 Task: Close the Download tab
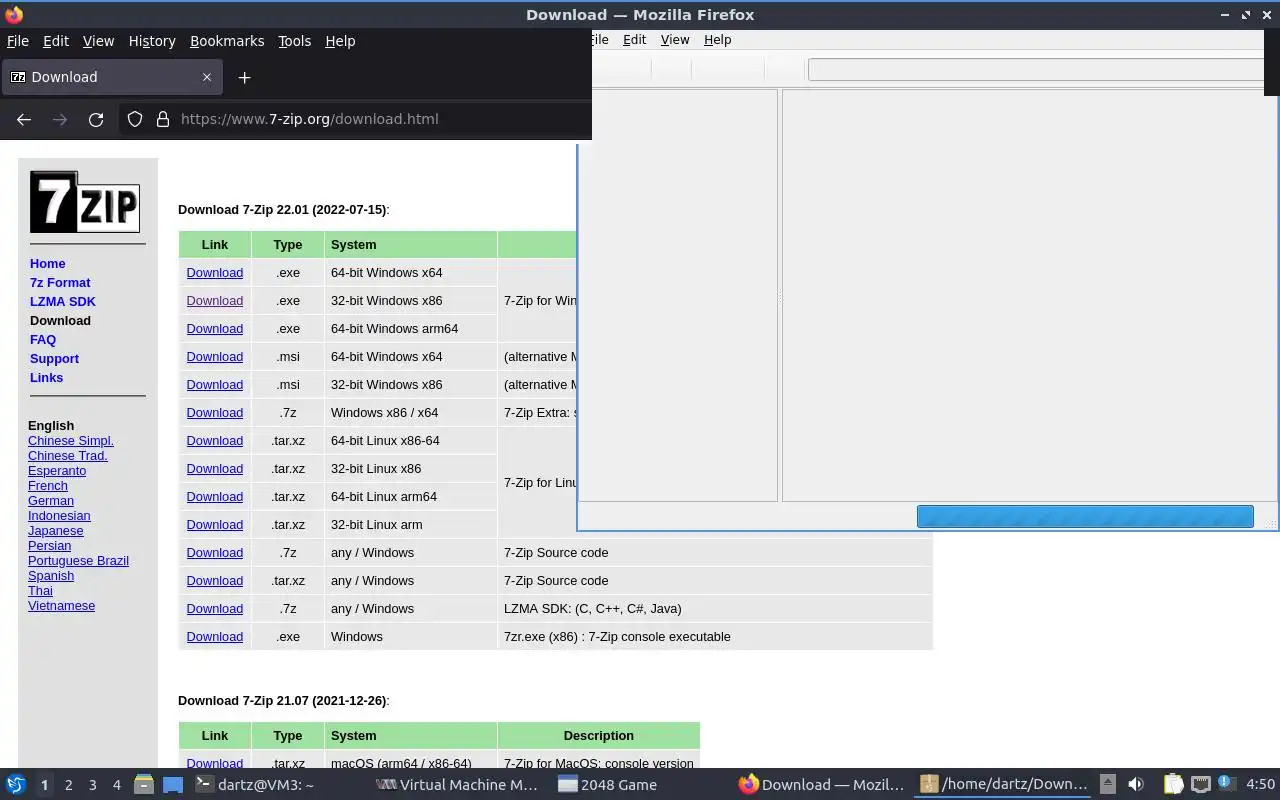(x=207, y=77)
